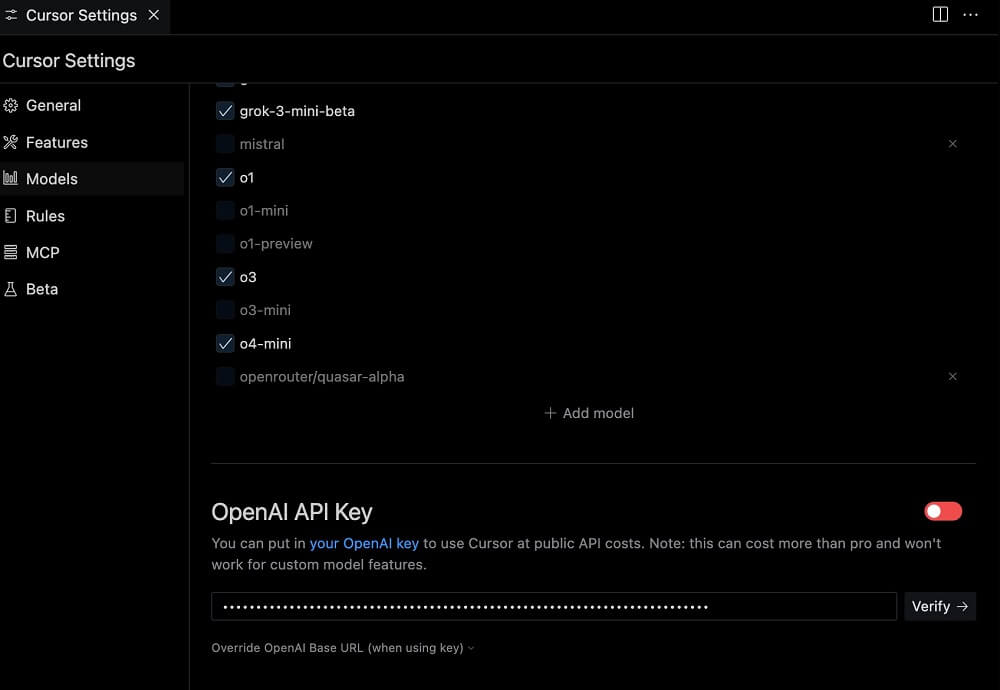Click the mistral model name
Image resolution: width=1000 pixels, height=690 pixels.
tap(262, 144)
